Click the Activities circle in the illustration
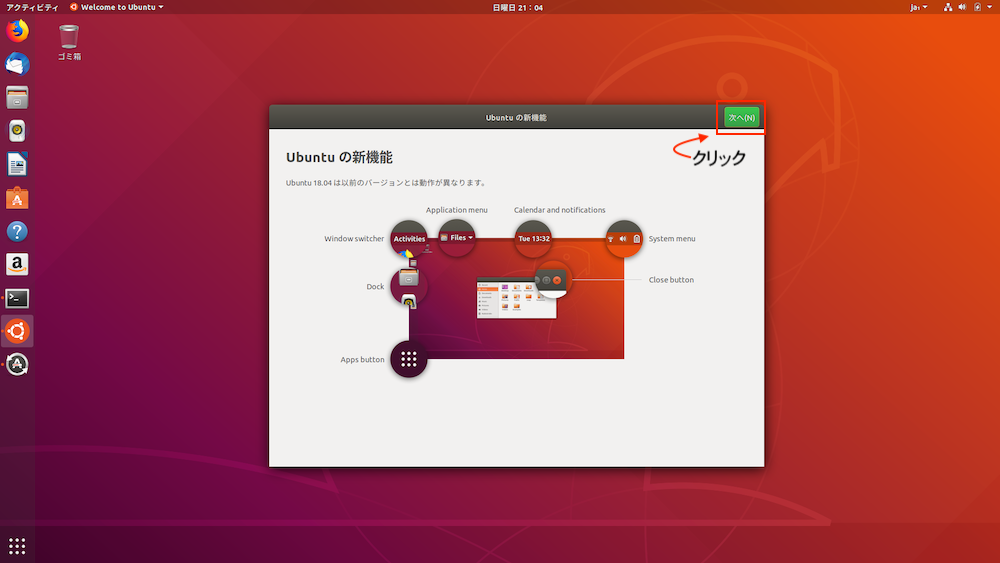This screenshot has height=563, width=1000. pos(409,238)
